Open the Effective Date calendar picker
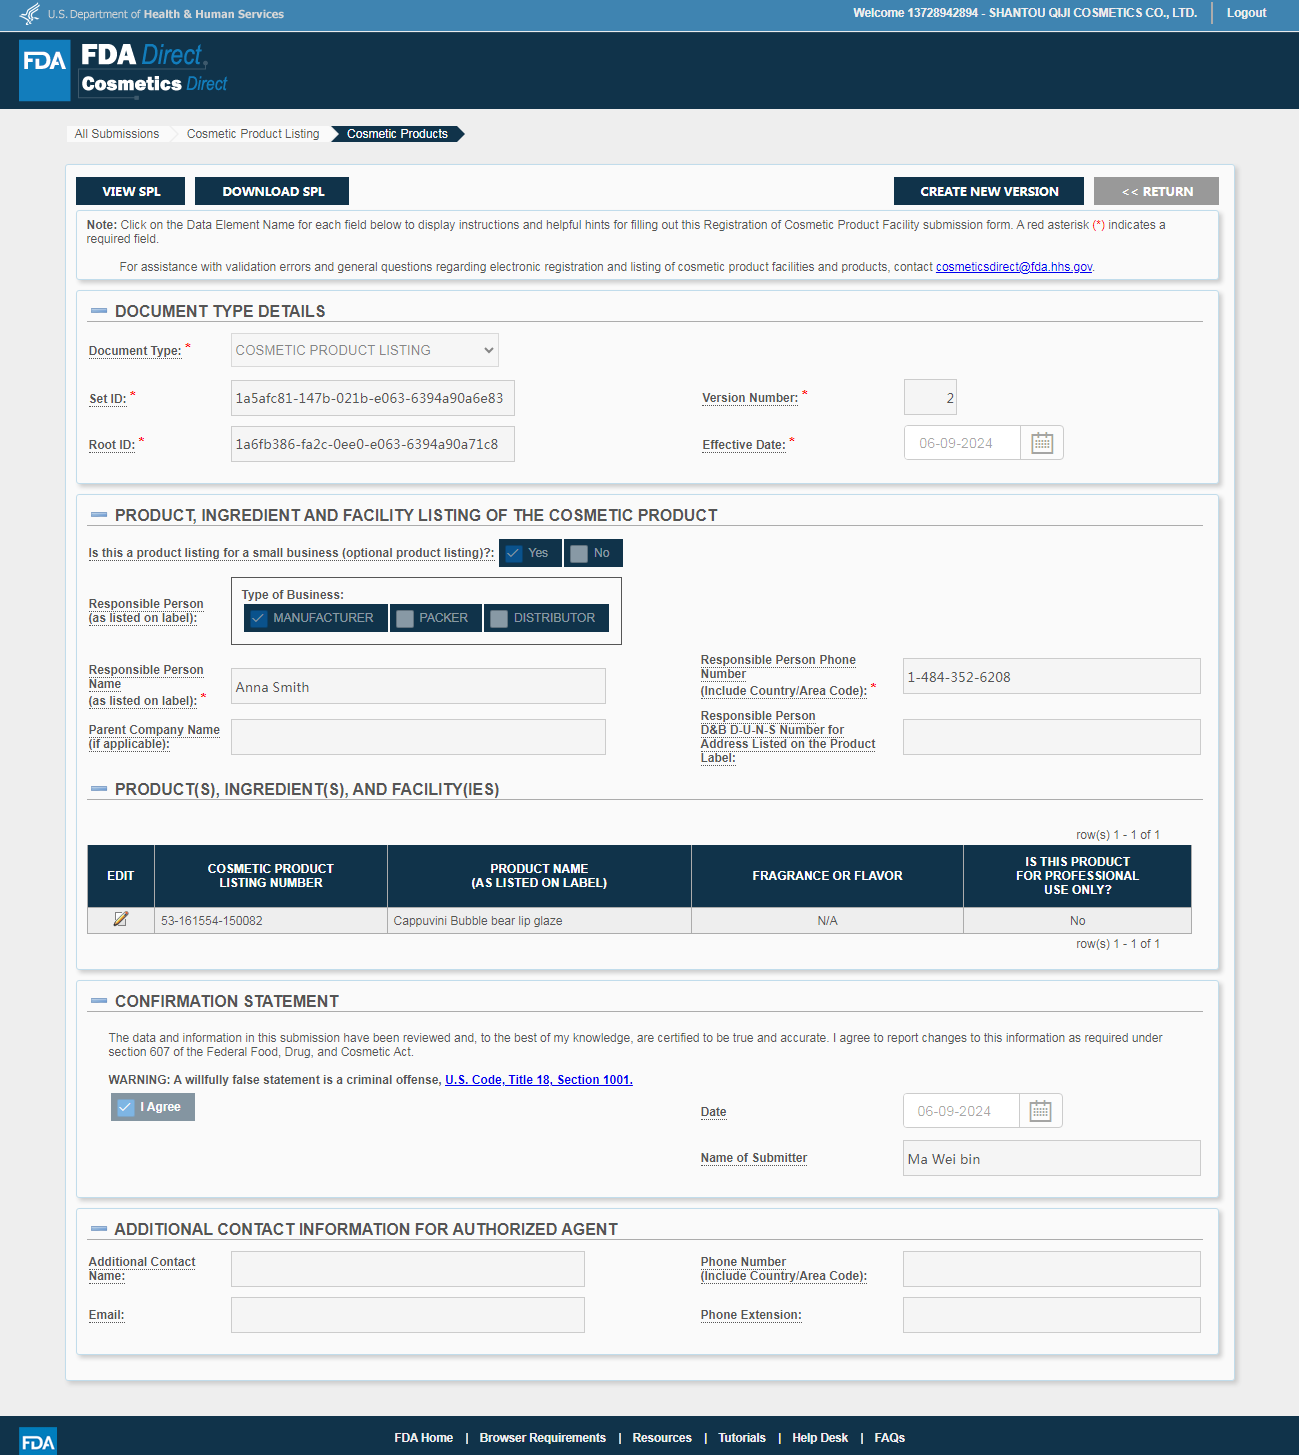Viewport: 1299px width, 1455px height. click(1042, 443)
